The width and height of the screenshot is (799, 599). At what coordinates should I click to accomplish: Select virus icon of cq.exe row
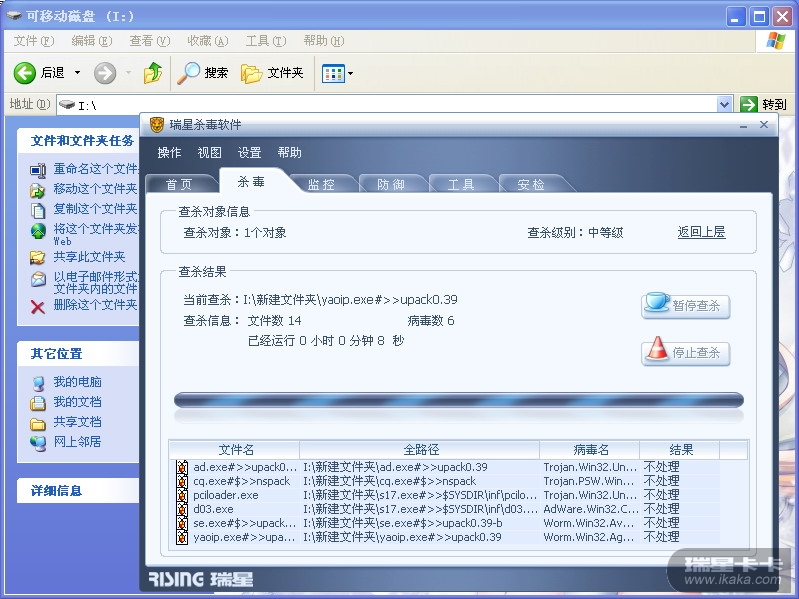click(182, 481)
